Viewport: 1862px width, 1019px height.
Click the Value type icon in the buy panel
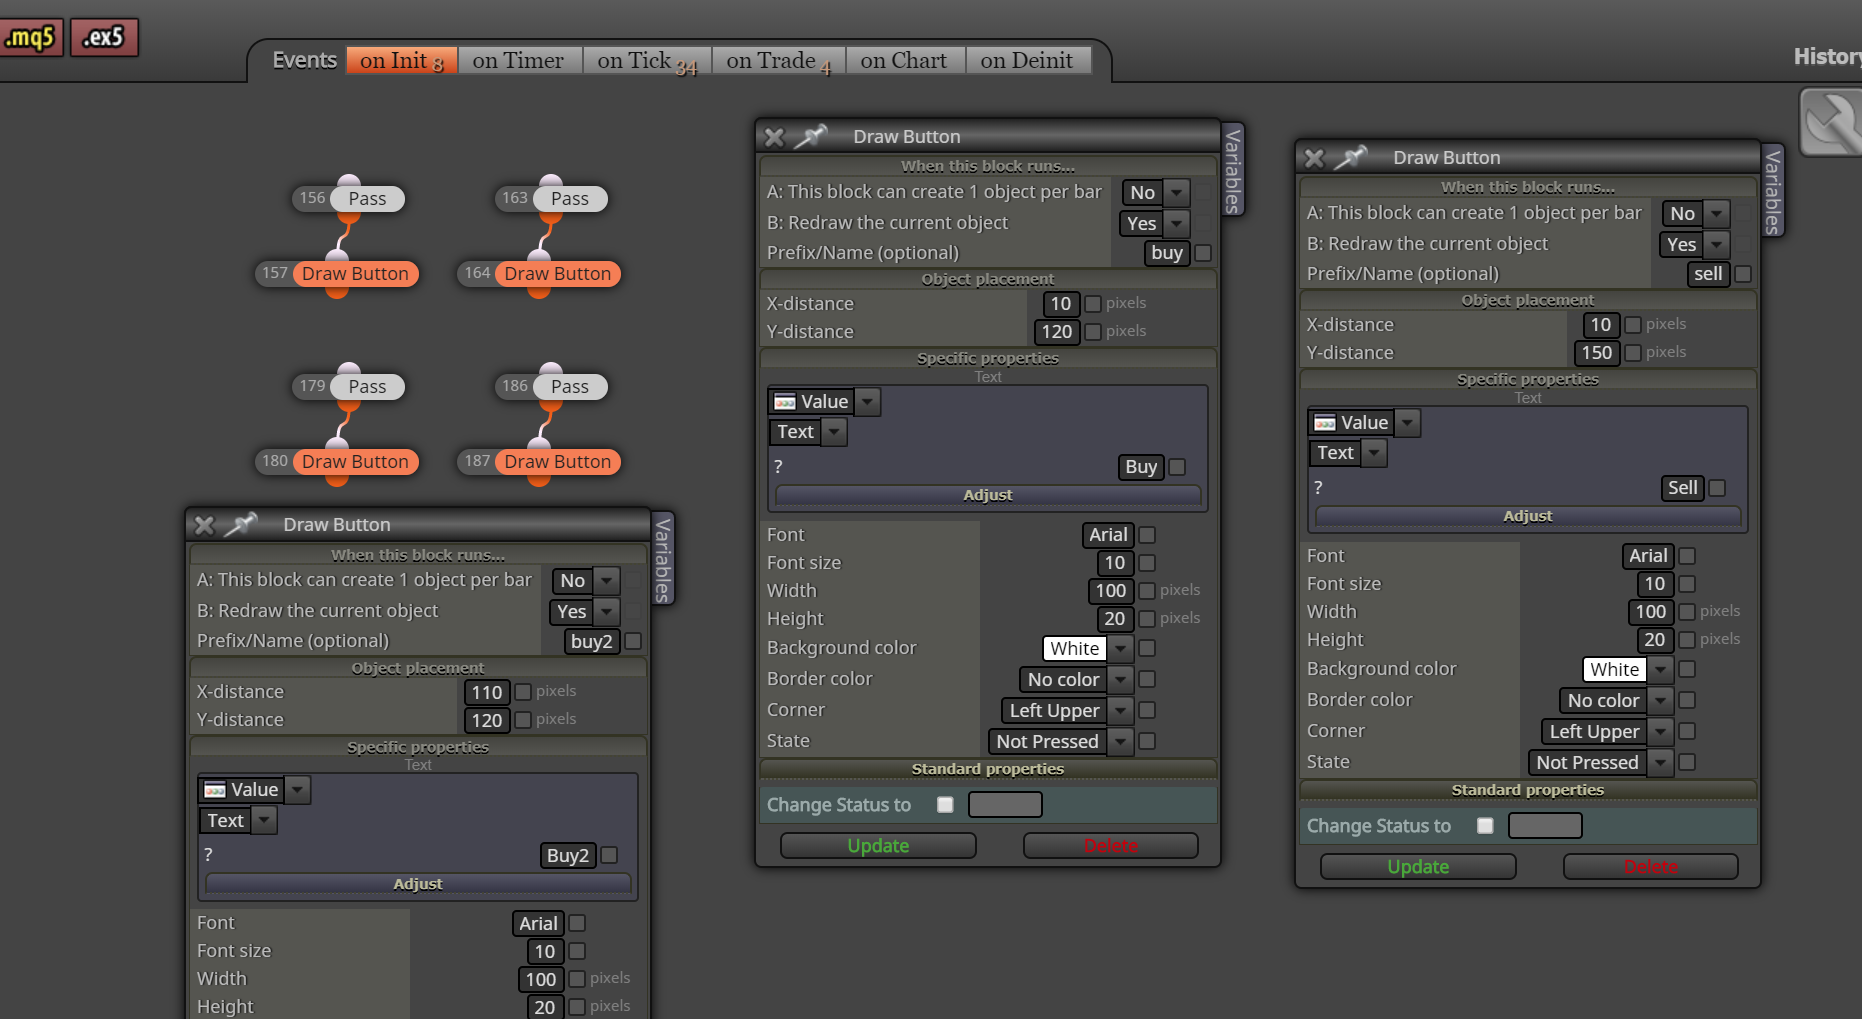click(785, 402)
